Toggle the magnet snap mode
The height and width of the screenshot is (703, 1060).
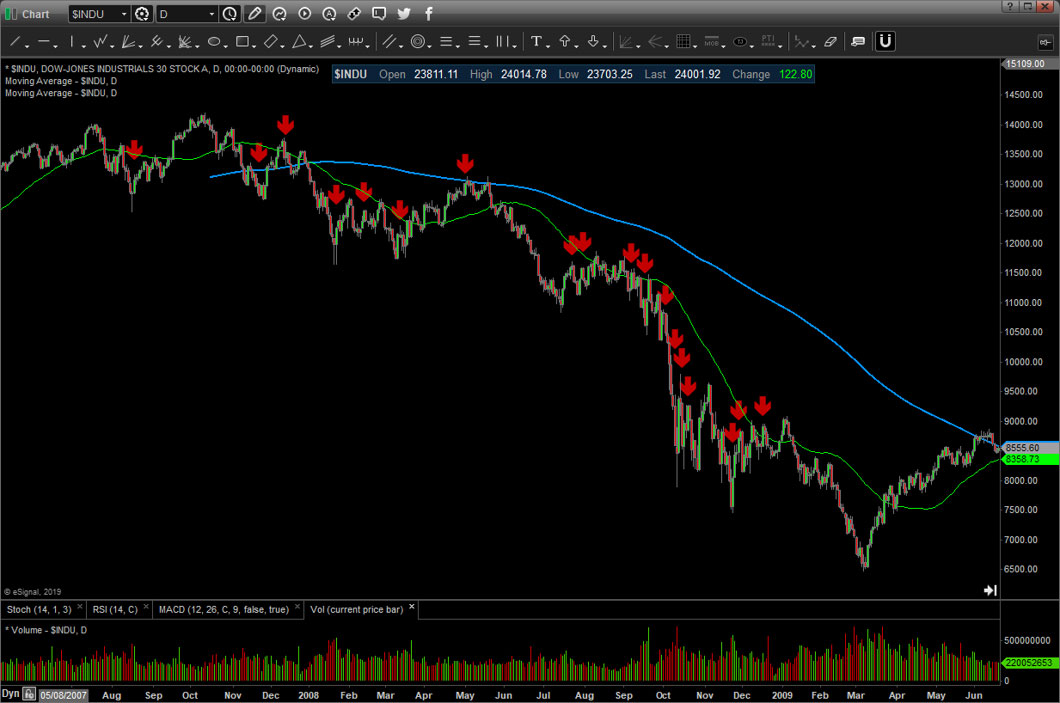(x=885, y=42)
